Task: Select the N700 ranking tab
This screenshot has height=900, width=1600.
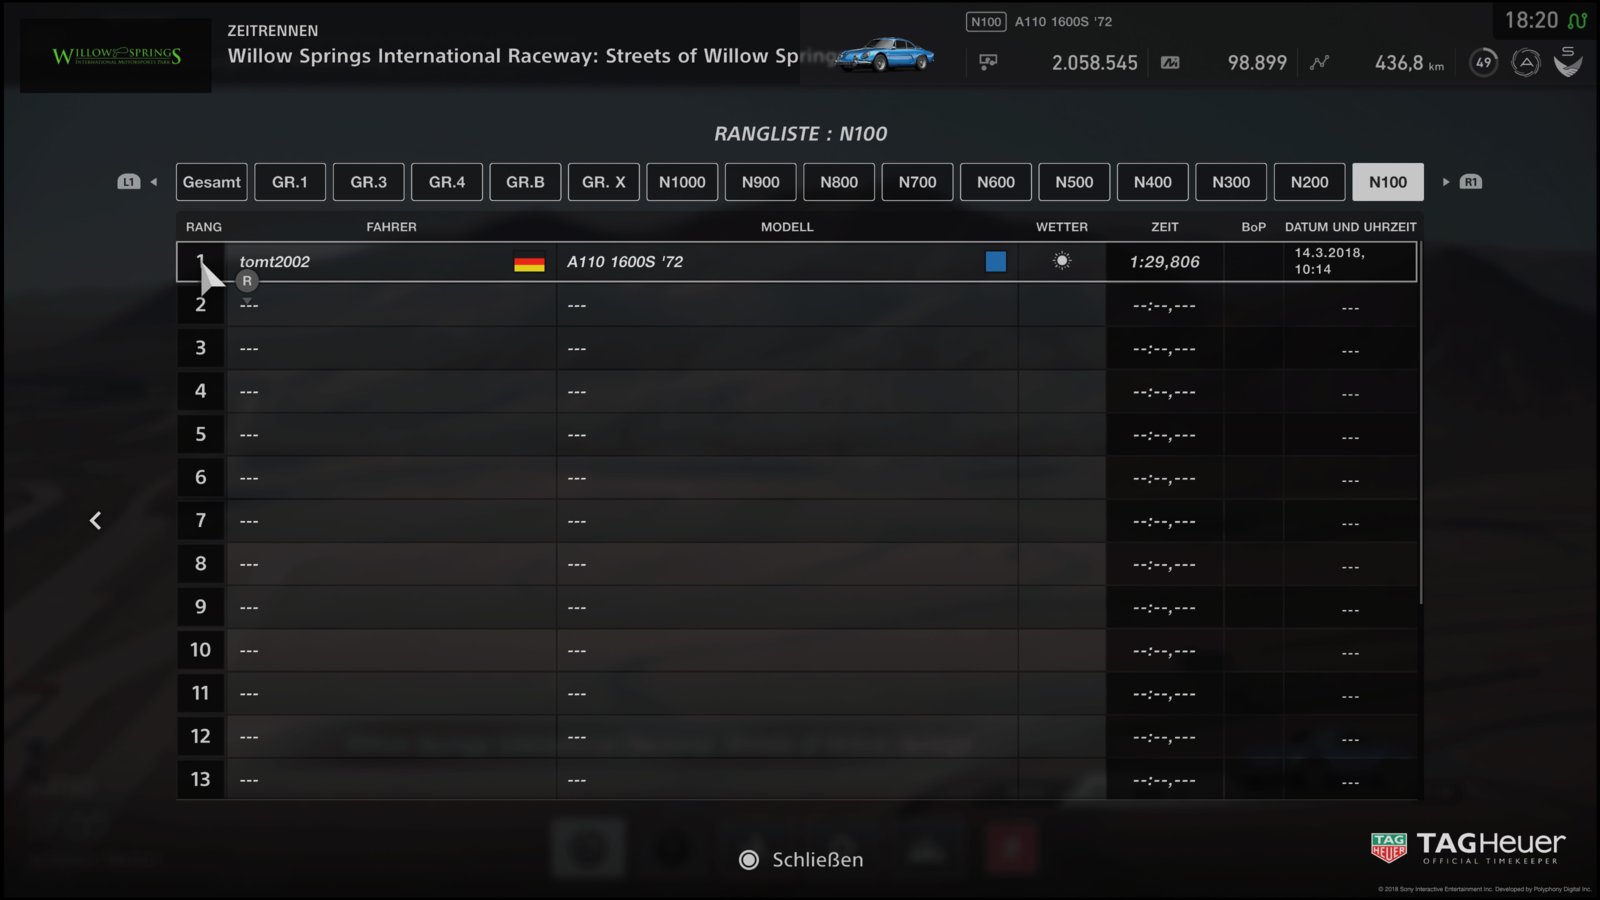Action: (x=917, y=182)
